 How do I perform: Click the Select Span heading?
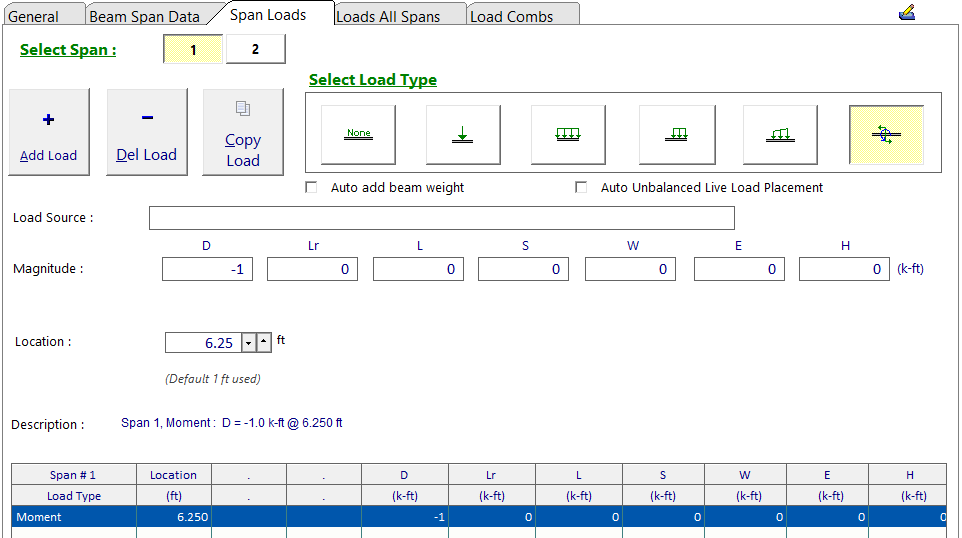click(68, 50)
